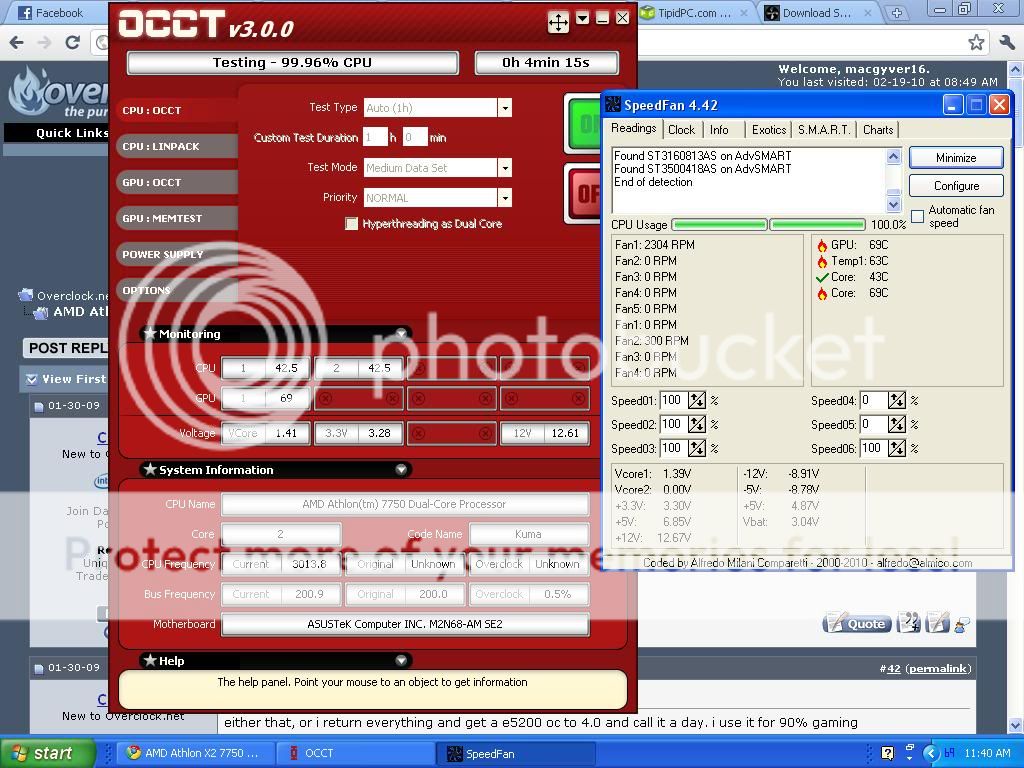Select the POWER SUPPLY tab in OCCT
The width and height of the screenshot is (1024, 768).
[176, 254]
